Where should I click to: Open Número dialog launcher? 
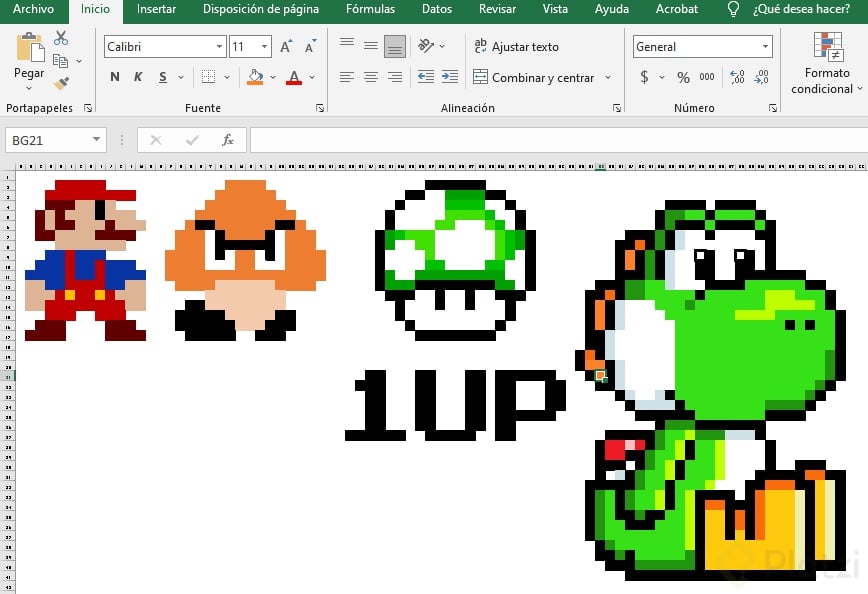click(773, 108)
